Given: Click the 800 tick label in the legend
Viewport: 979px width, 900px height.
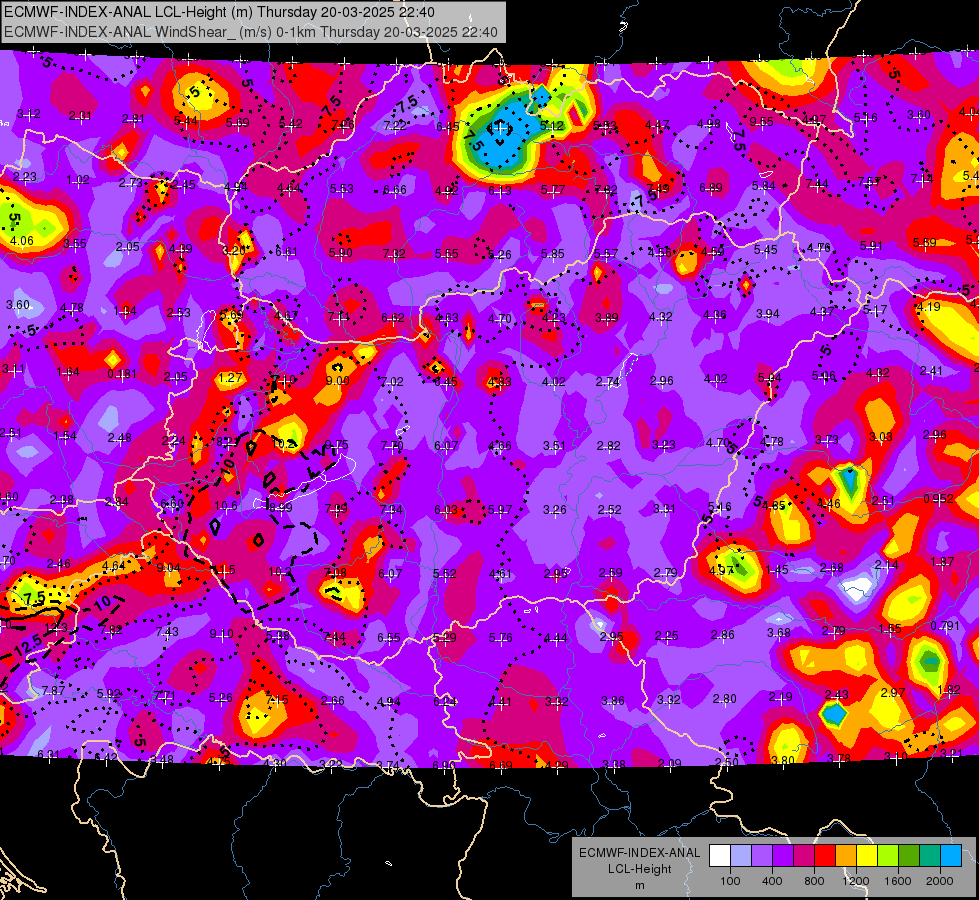Looking at the screenshot, I should 814,881.
